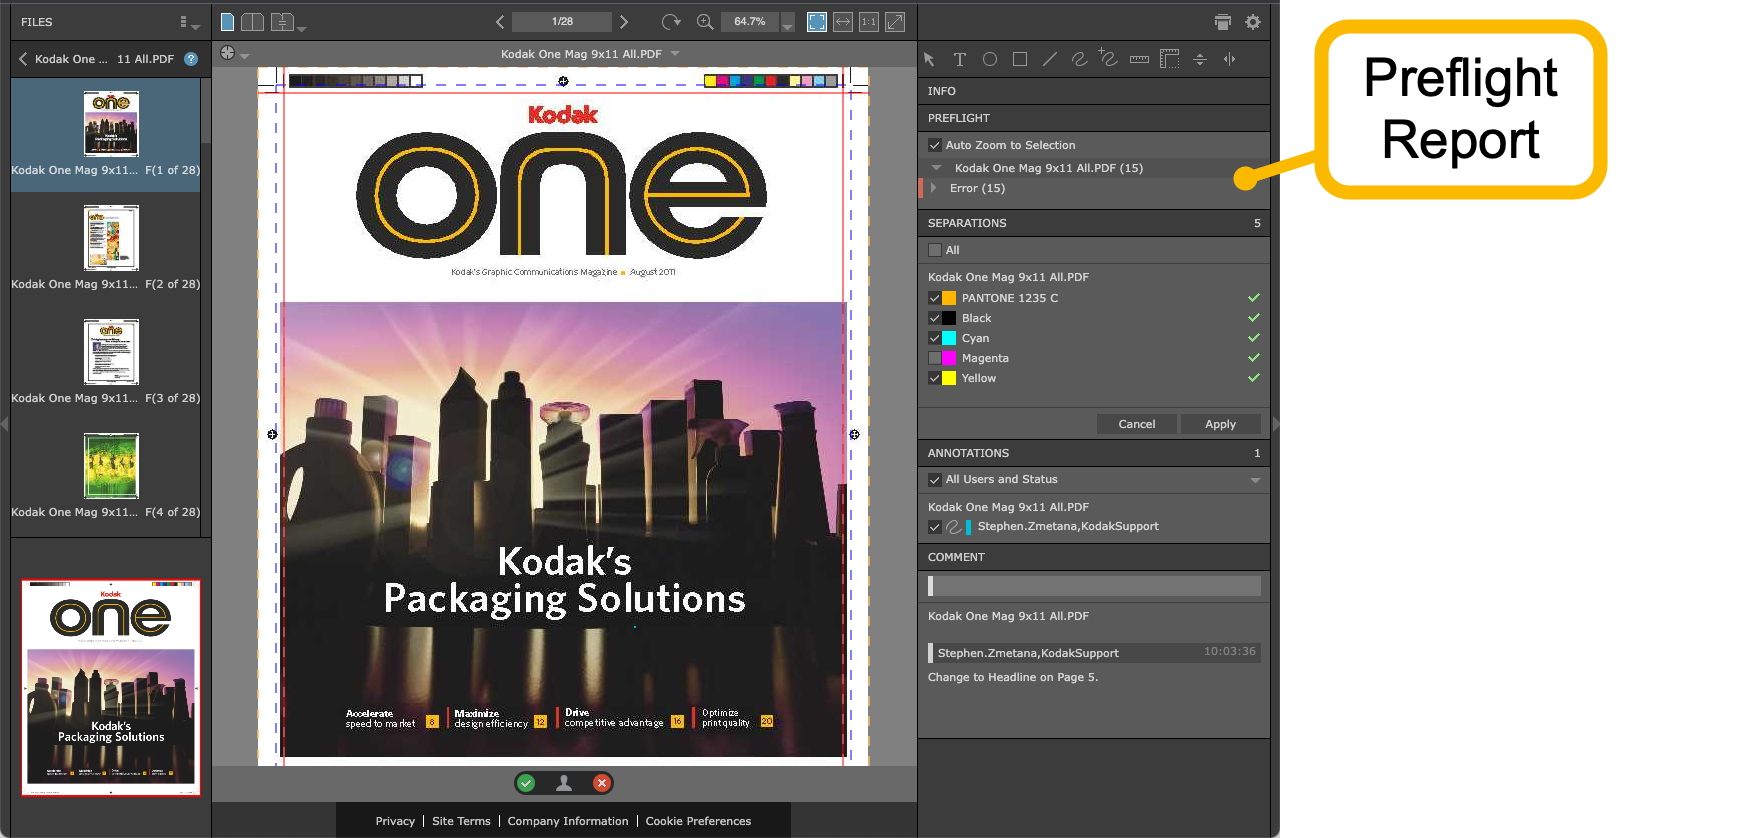The image size is (1759, 838).
Task: Select the ruler measure tool
Action: click(x=1139, y=59)
